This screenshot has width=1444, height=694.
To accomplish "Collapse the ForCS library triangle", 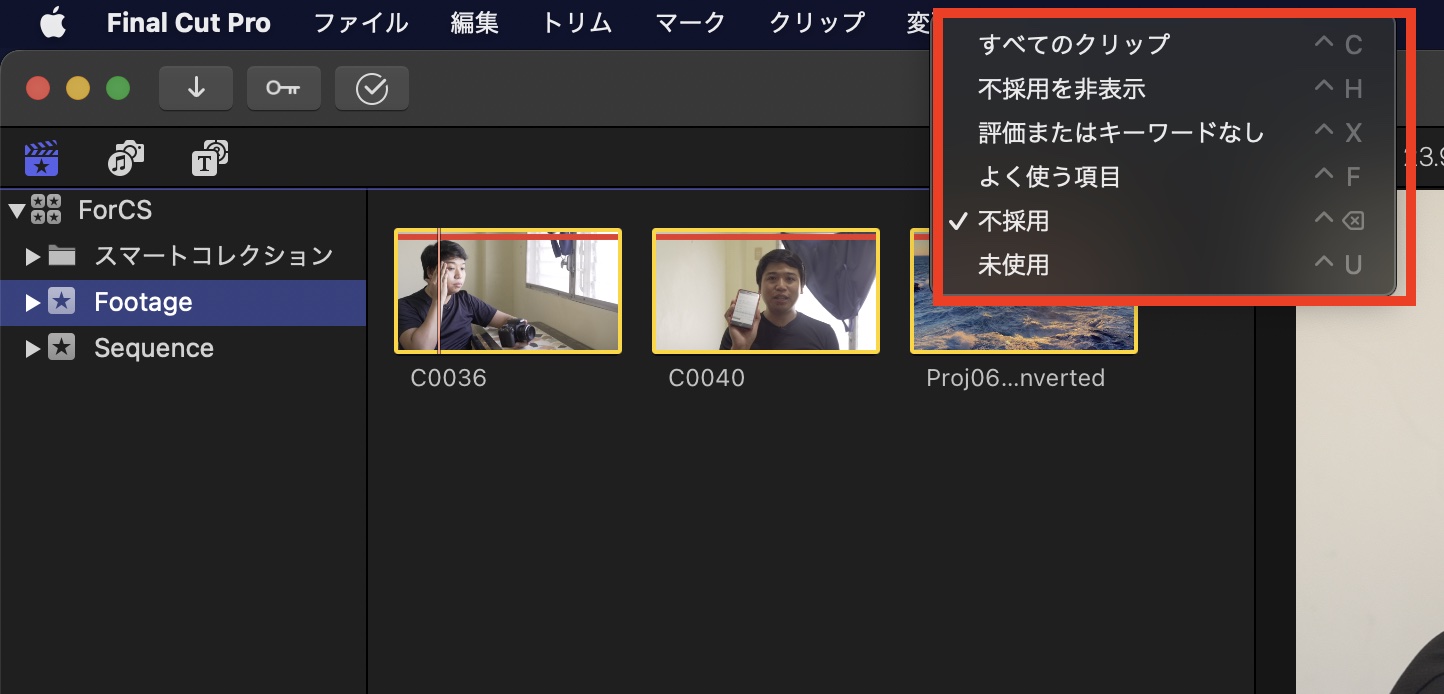I will 16,210.
